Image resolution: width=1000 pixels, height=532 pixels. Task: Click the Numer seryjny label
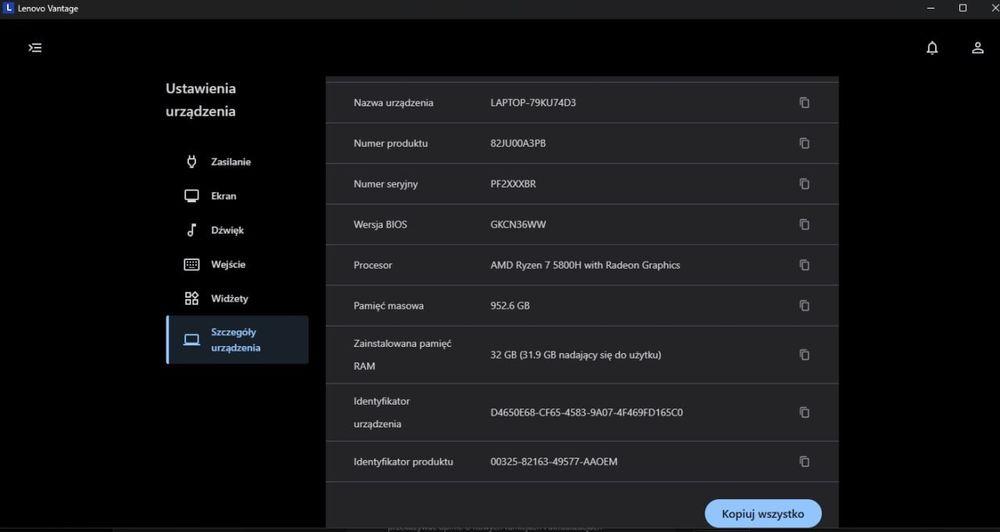pyautogui.click(x=386, y=184)
